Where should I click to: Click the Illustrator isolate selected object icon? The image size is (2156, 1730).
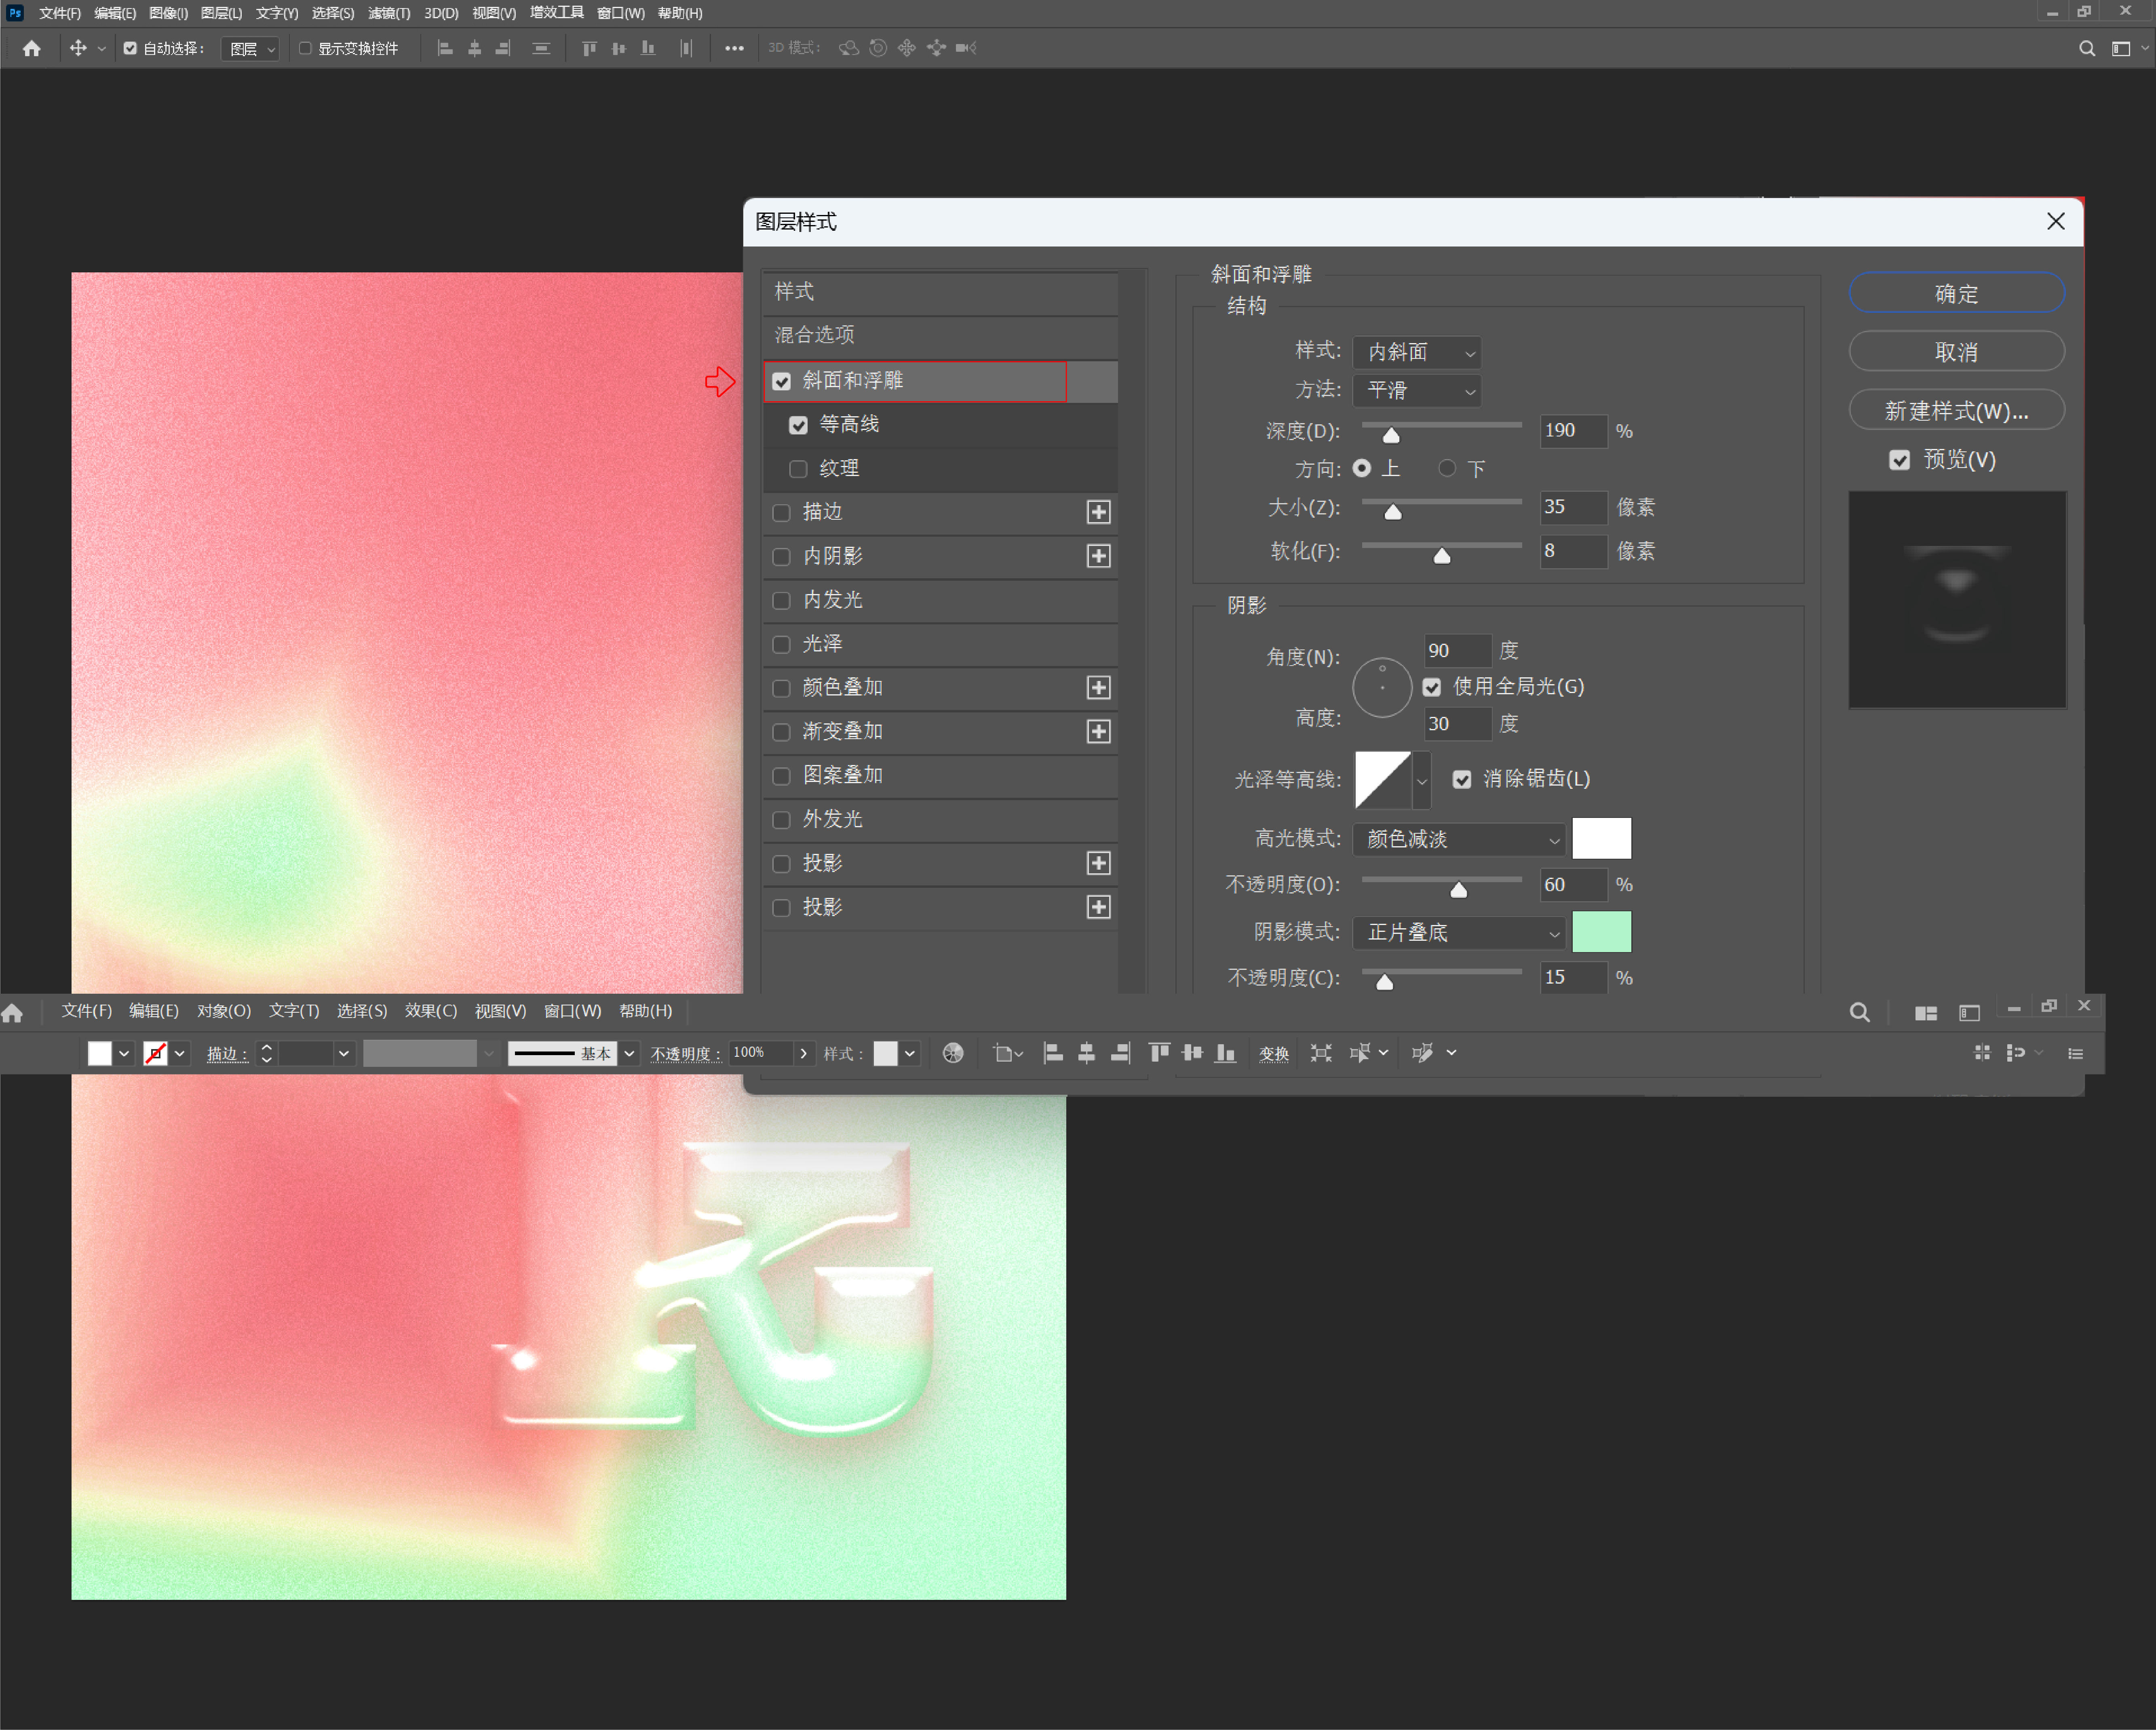[x=1321, y=1053]
